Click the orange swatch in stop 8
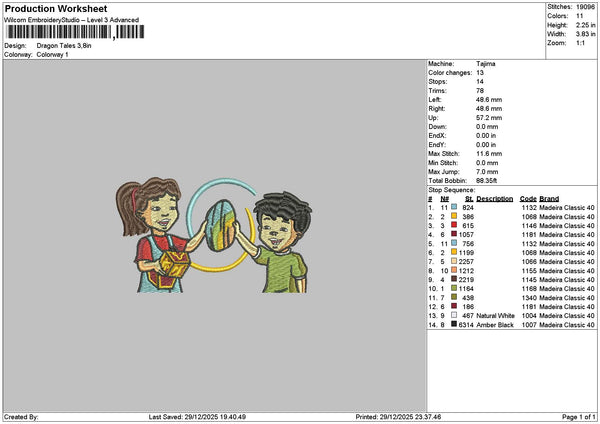Screen dimensions: 600x424 coord(454,270)
